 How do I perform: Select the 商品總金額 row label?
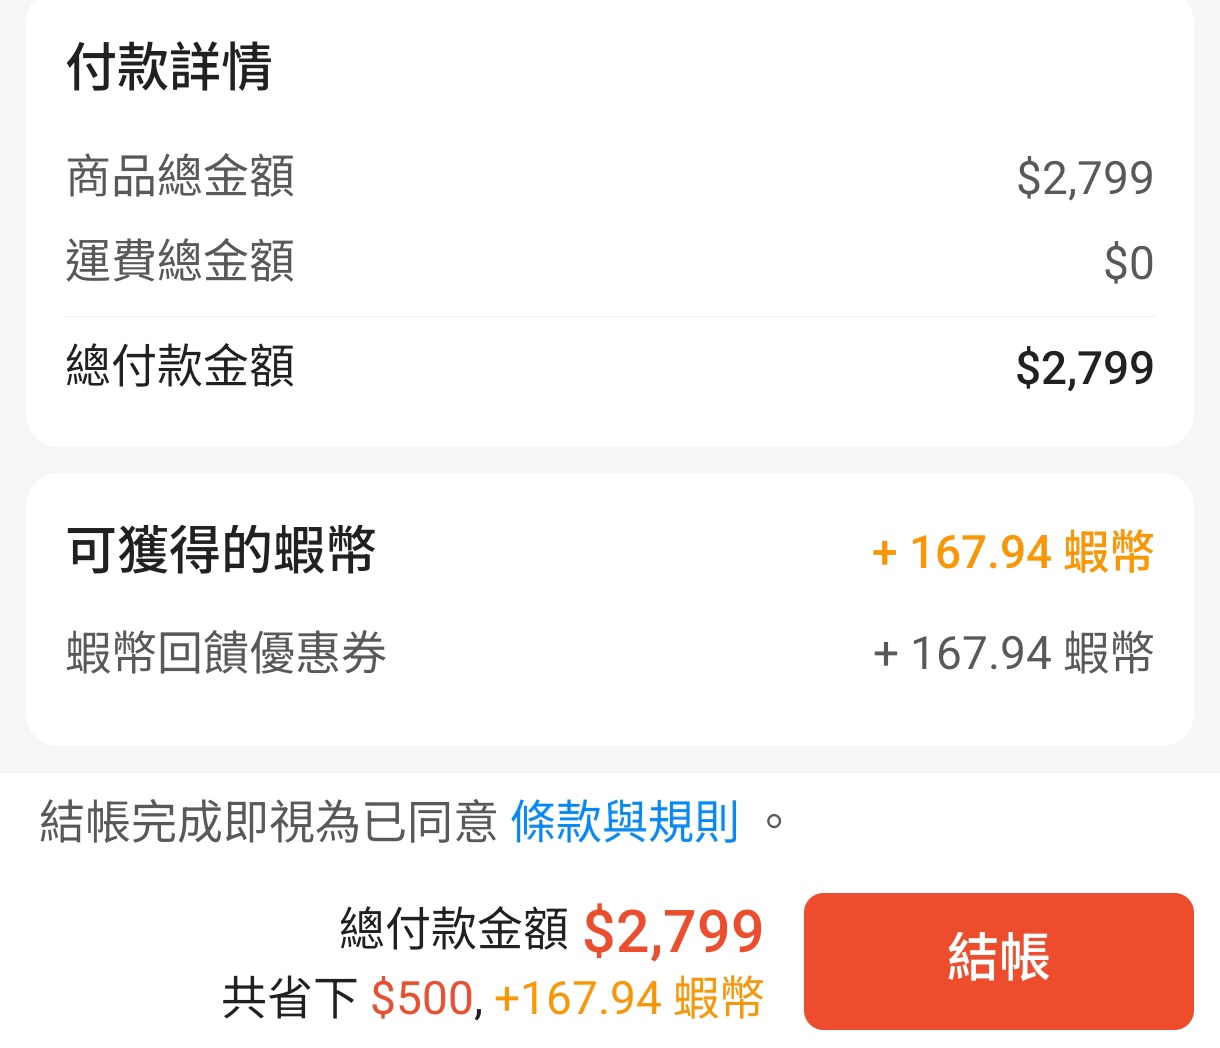[180, 177]
